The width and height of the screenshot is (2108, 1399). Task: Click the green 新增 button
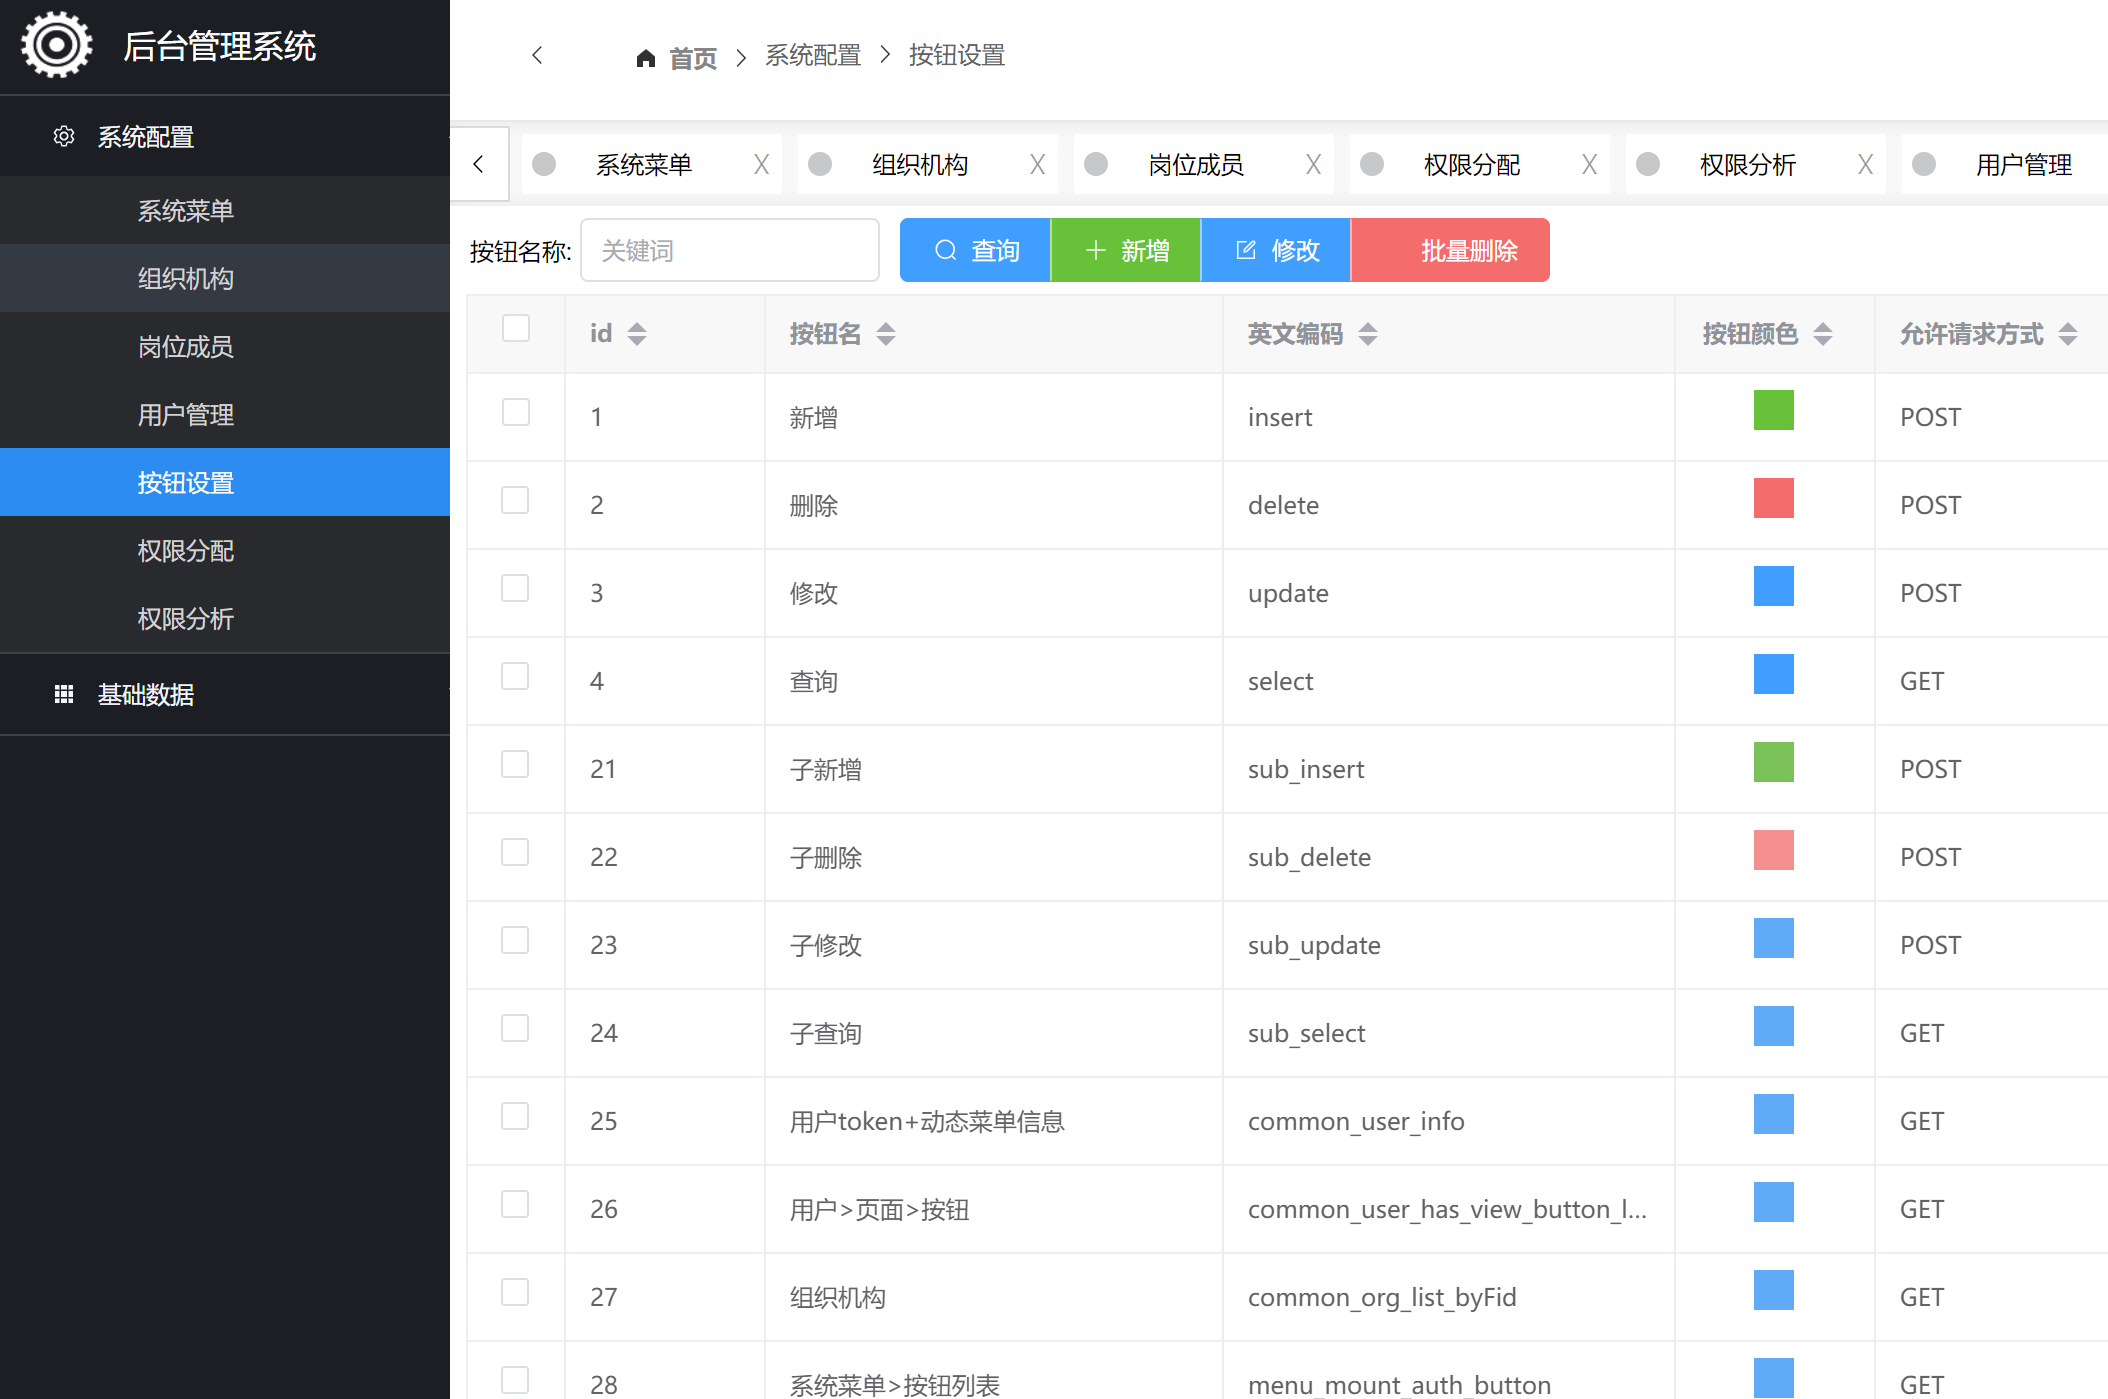[x=1126, y=250]
